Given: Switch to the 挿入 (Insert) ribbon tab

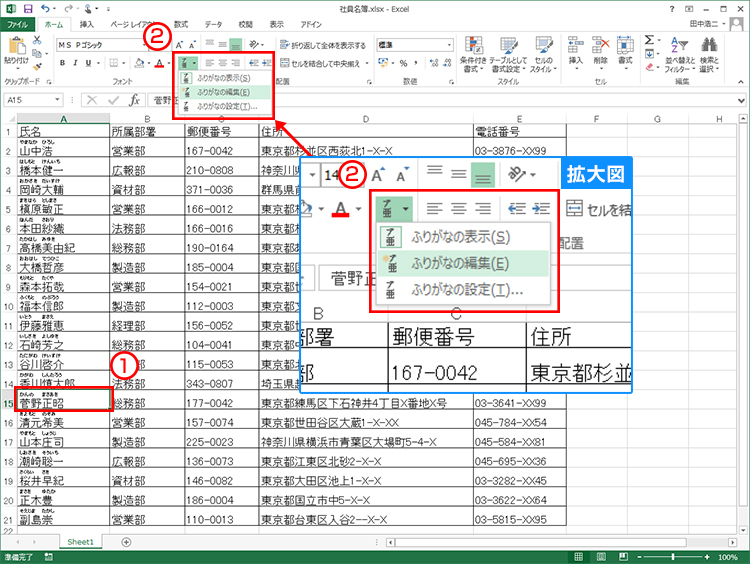Looking at the screenshot, I should point(88,23).
